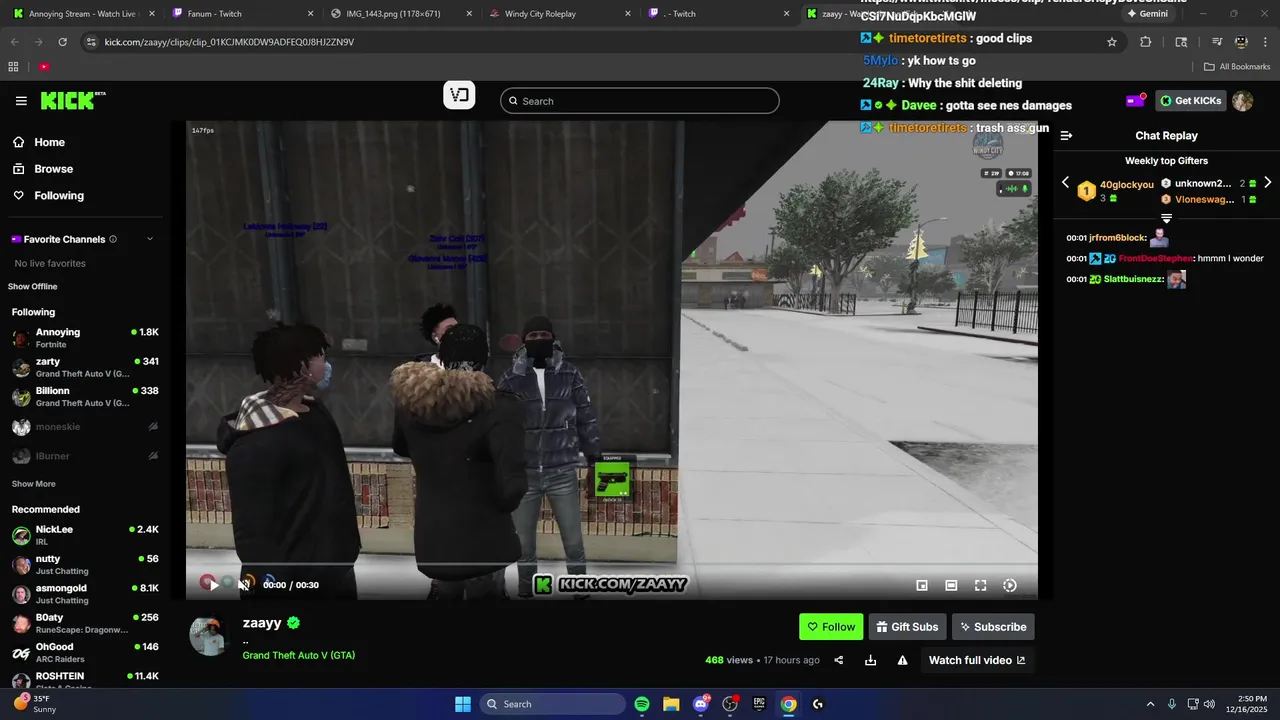Open the chat user FrontDoeStephen
Viewport: 1280px width, 720px height.
point(1155,259)
